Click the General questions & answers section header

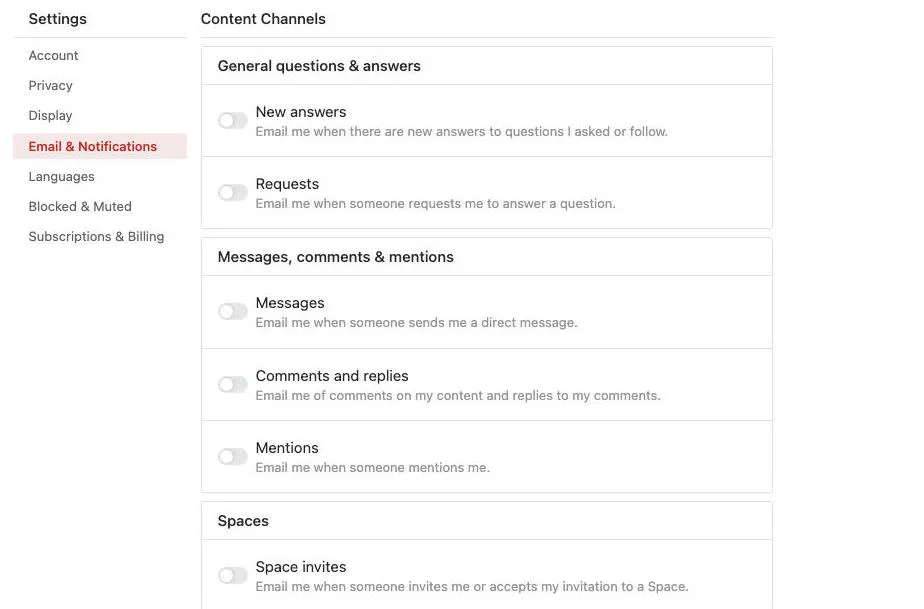[319, 66]
